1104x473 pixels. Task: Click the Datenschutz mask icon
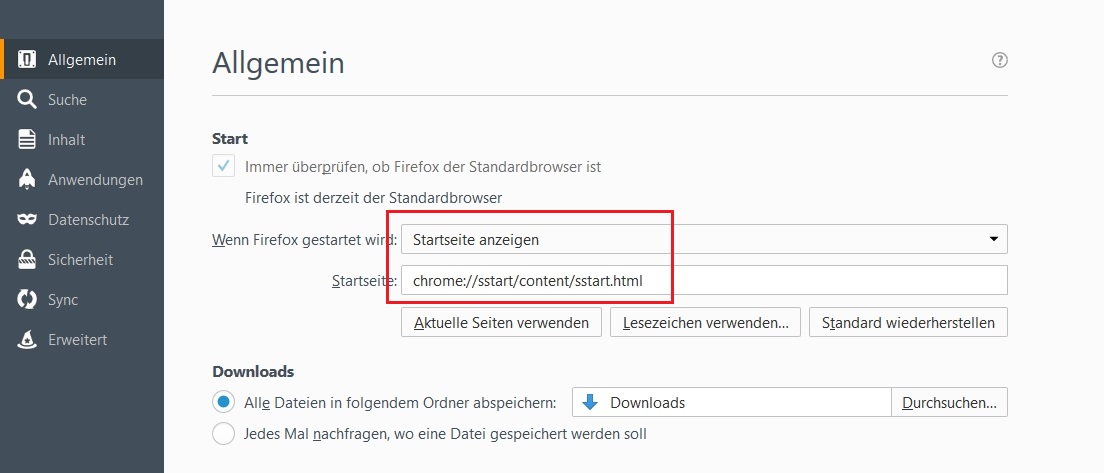point(28,220)
